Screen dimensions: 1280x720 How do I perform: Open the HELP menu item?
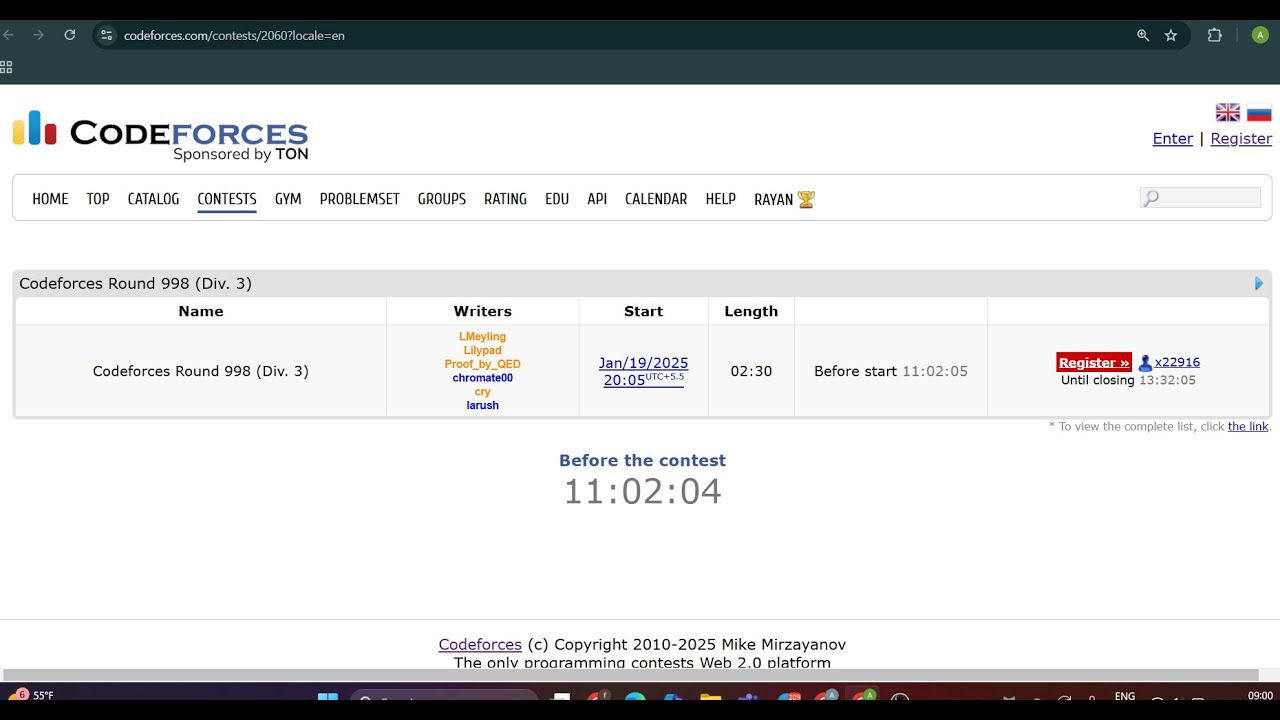point(721,199)
